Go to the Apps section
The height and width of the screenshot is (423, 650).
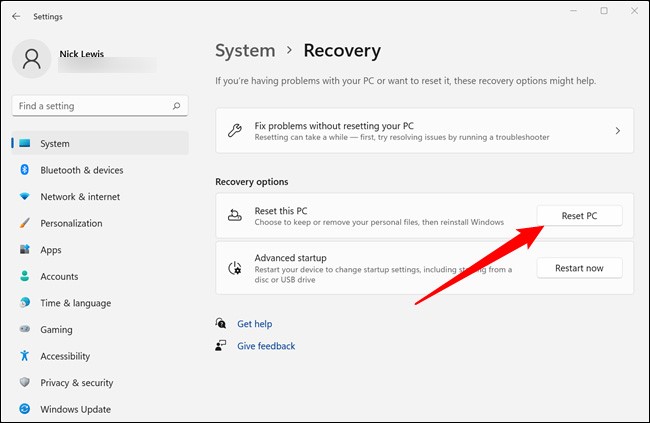coord(50,250)
